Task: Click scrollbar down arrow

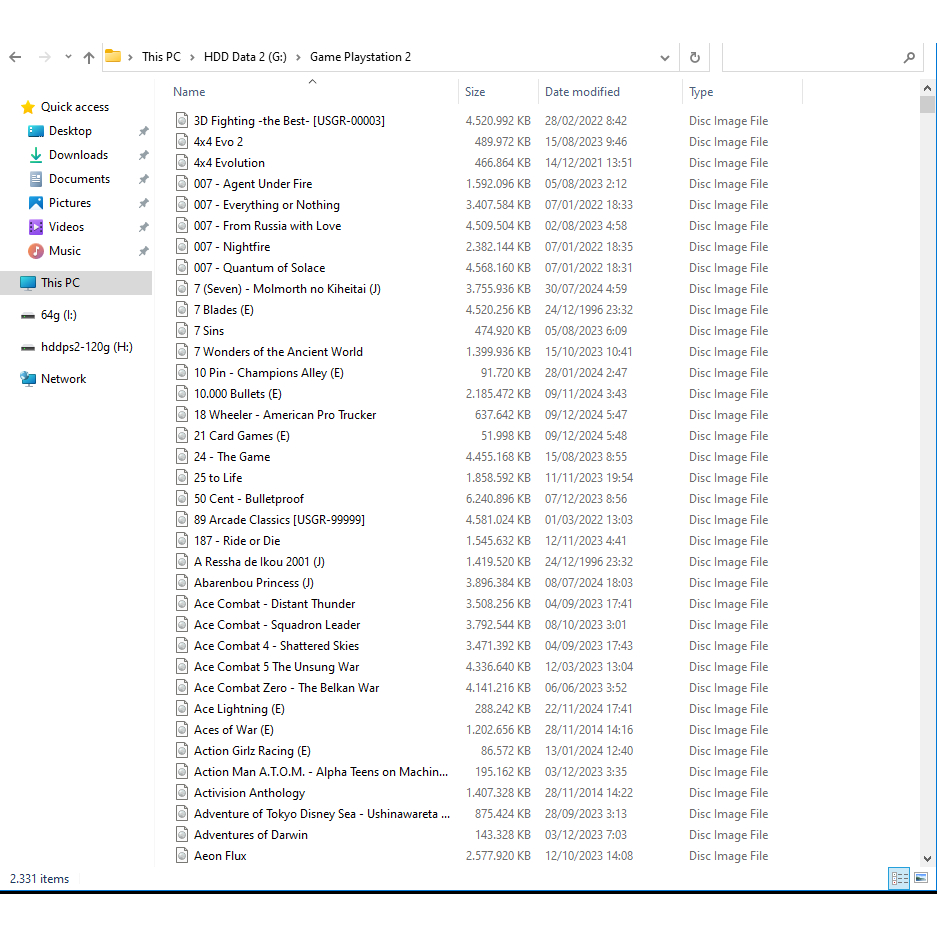Action: [x=927, y=859]
